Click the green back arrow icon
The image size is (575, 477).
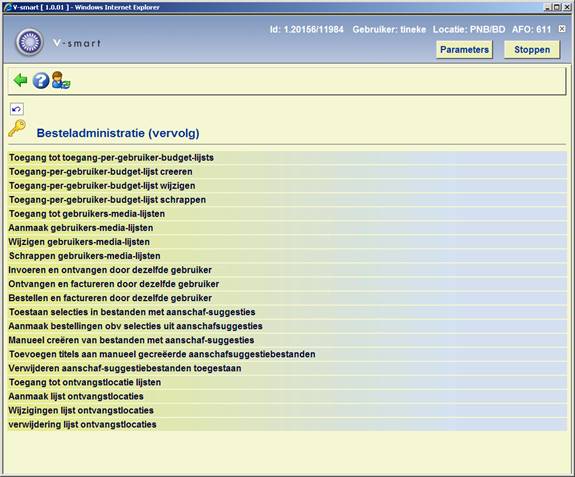[20, 80]
